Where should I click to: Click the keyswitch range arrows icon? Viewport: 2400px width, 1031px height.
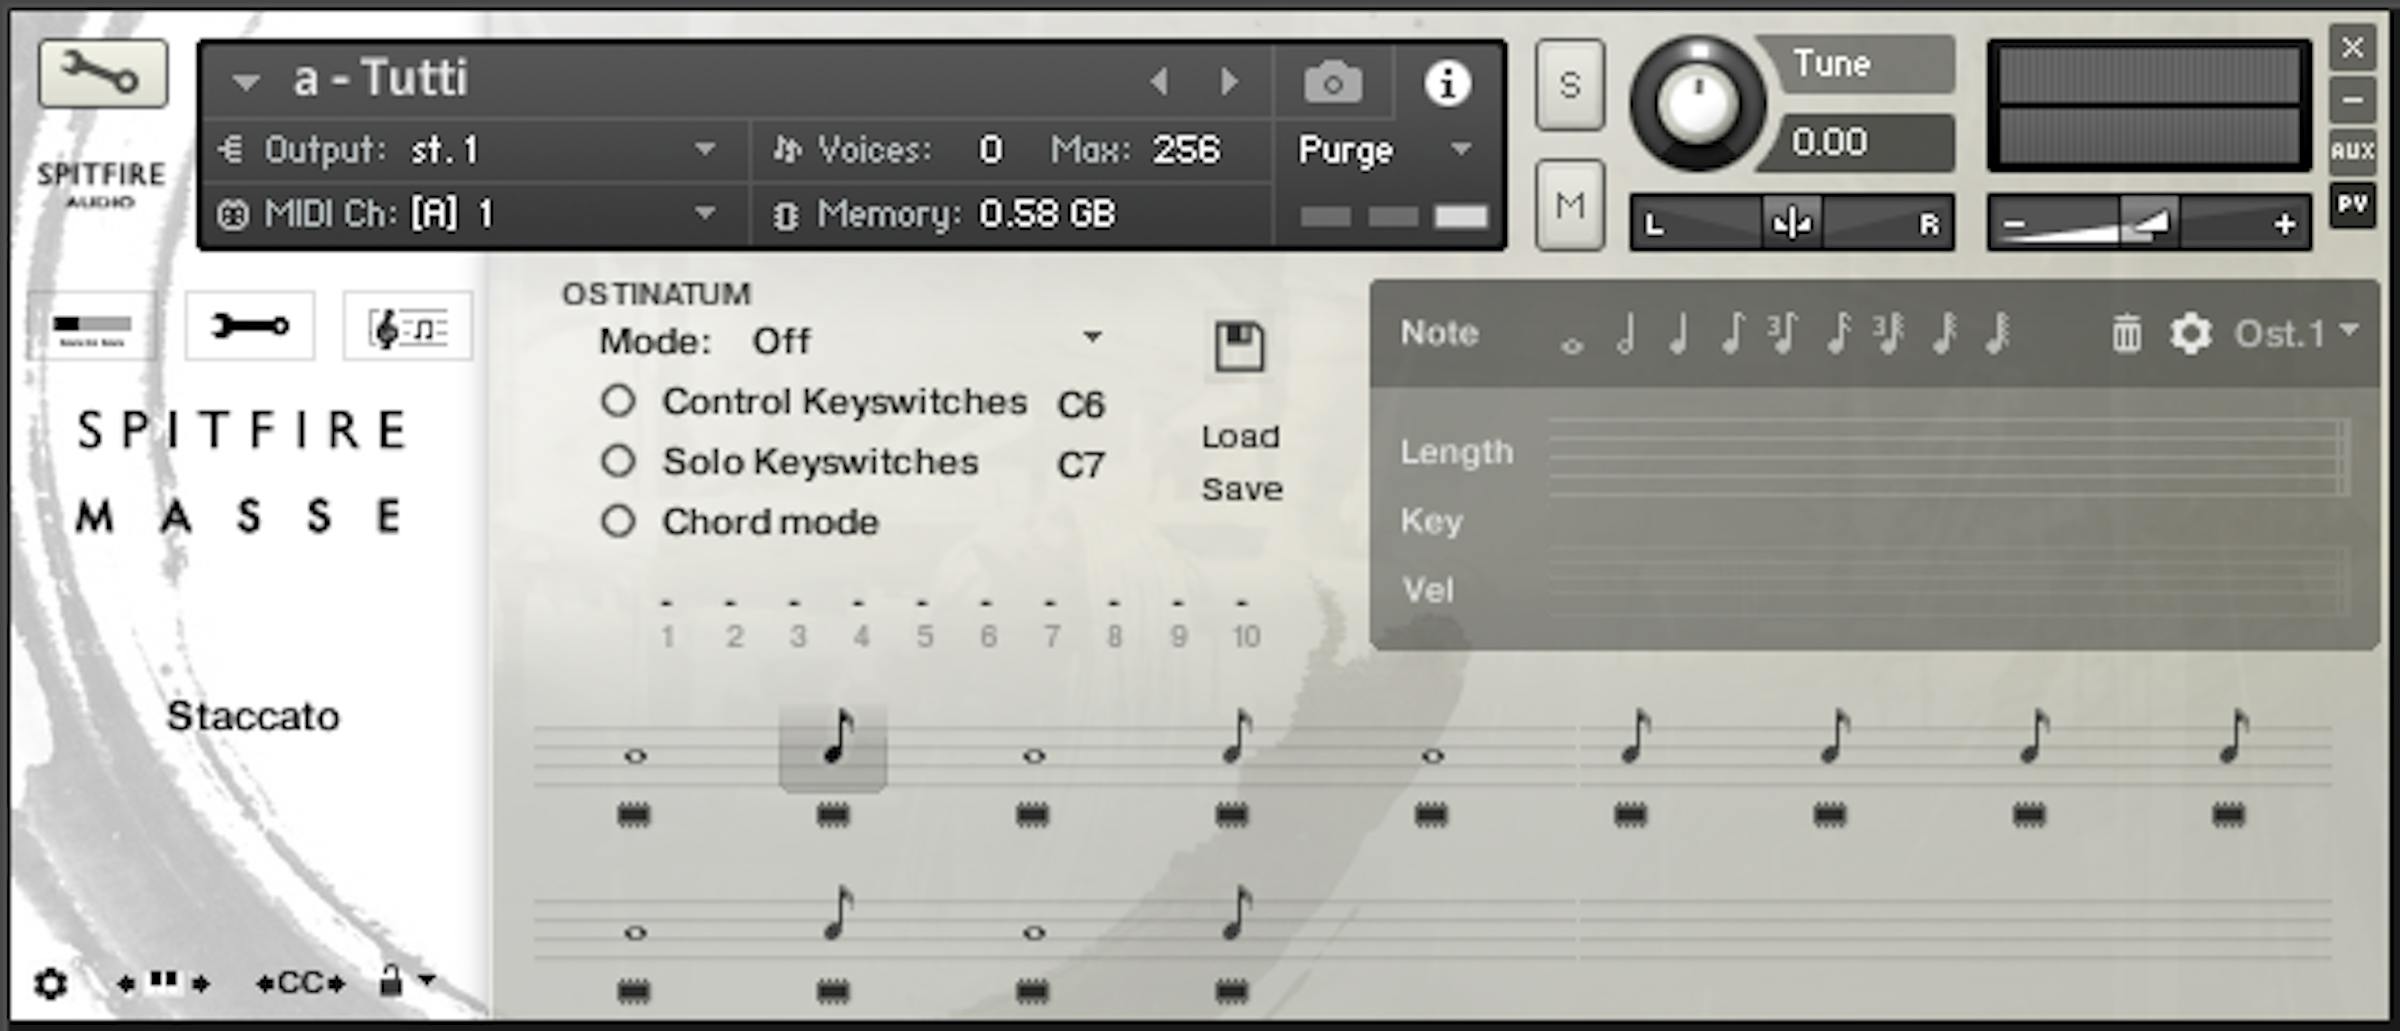163,983
